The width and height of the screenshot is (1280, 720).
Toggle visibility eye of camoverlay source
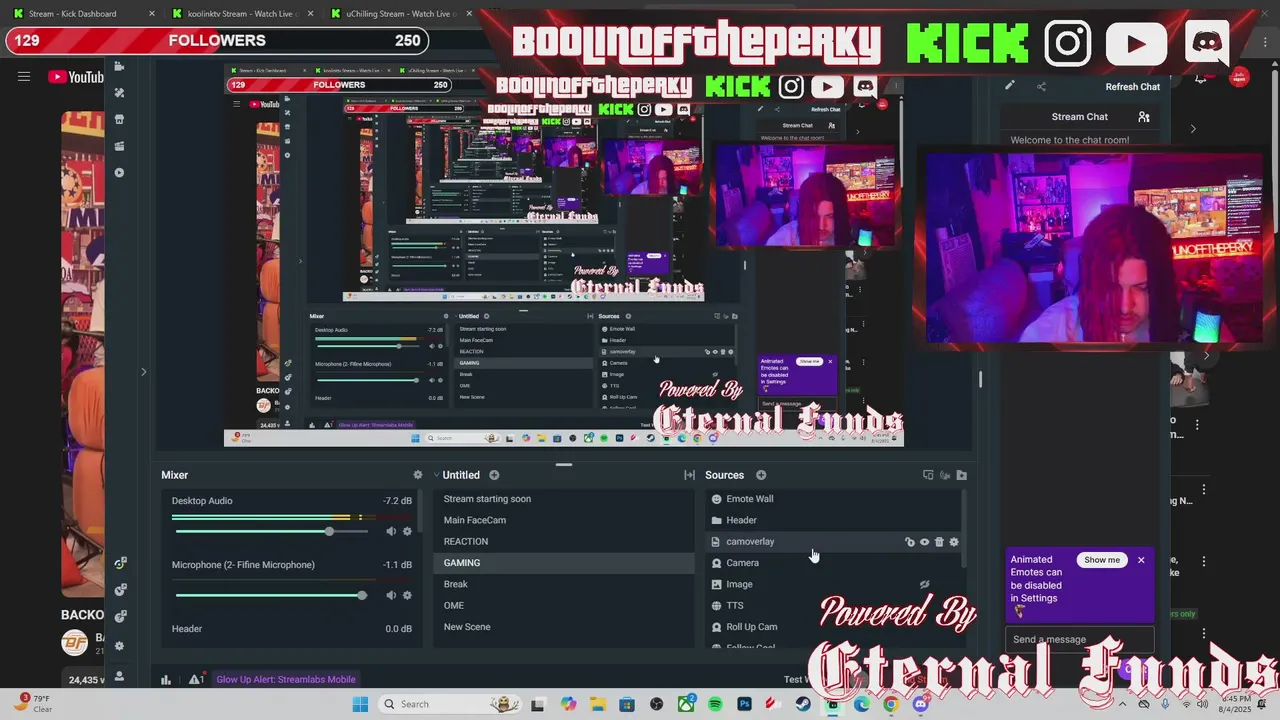coord(924,542)
